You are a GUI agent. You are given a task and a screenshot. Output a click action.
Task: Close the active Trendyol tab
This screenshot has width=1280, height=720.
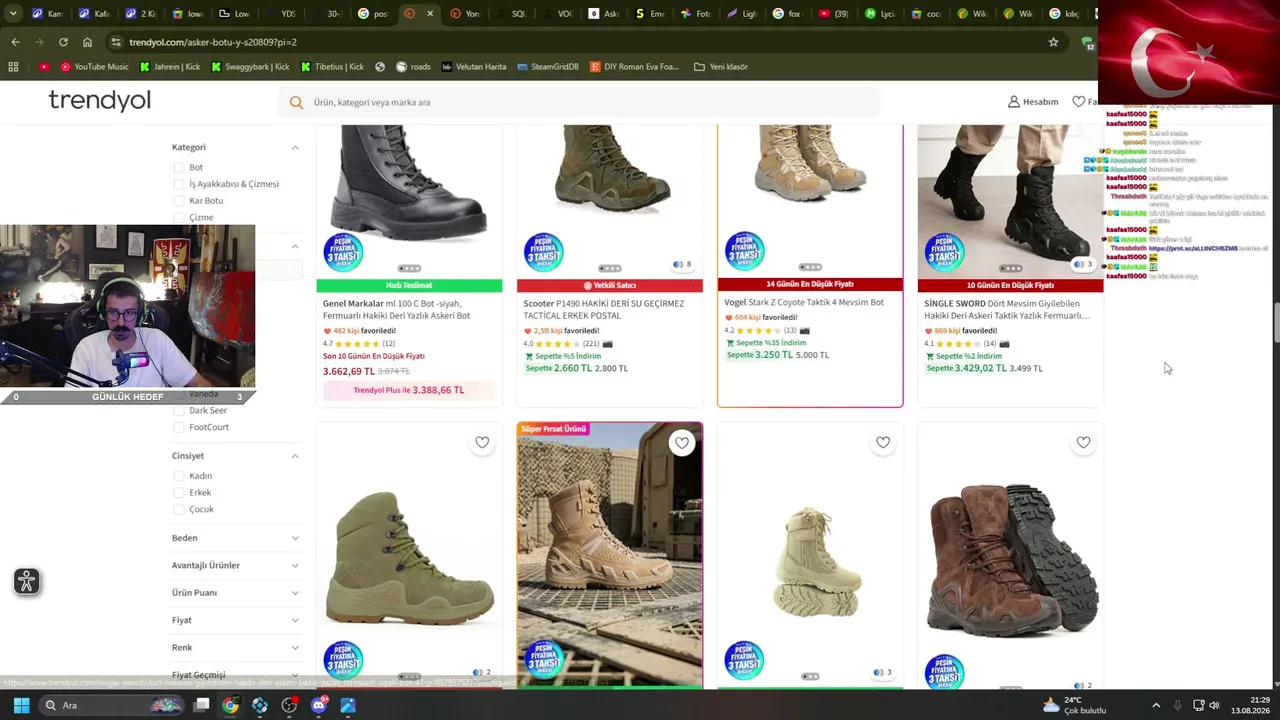(430, 14)
